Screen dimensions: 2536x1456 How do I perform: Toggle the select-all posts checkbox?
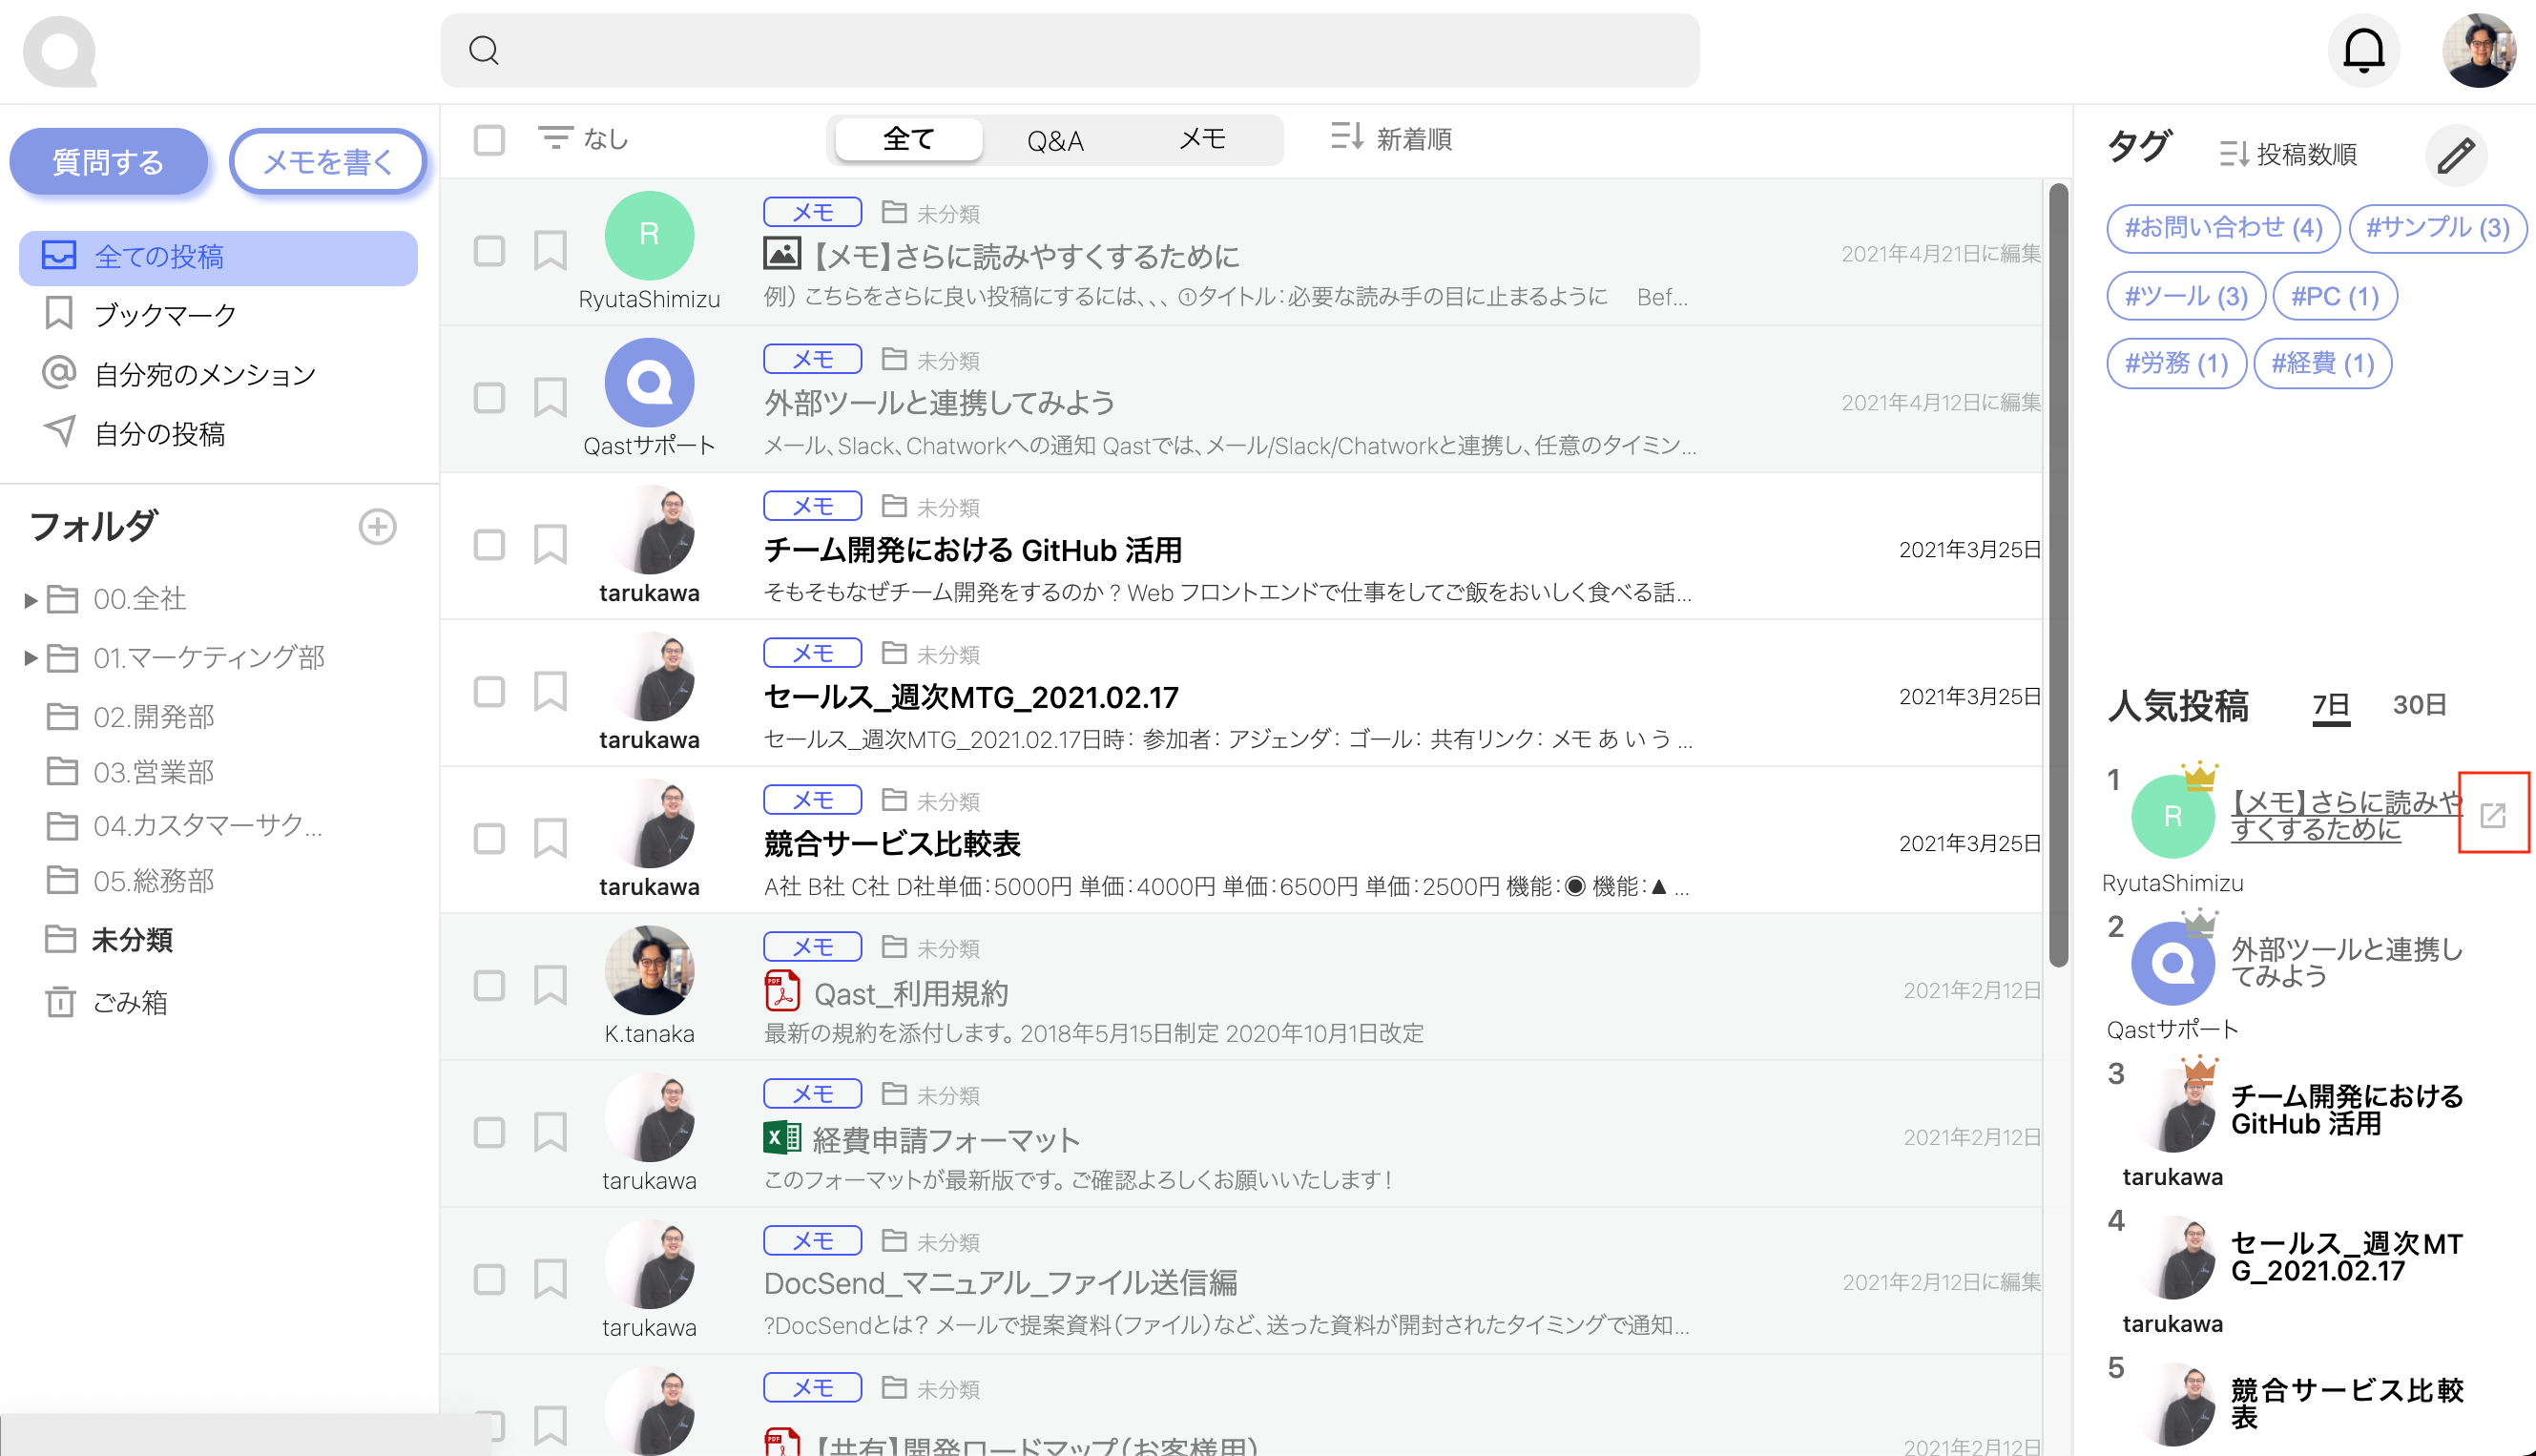(x=489, y=139)
